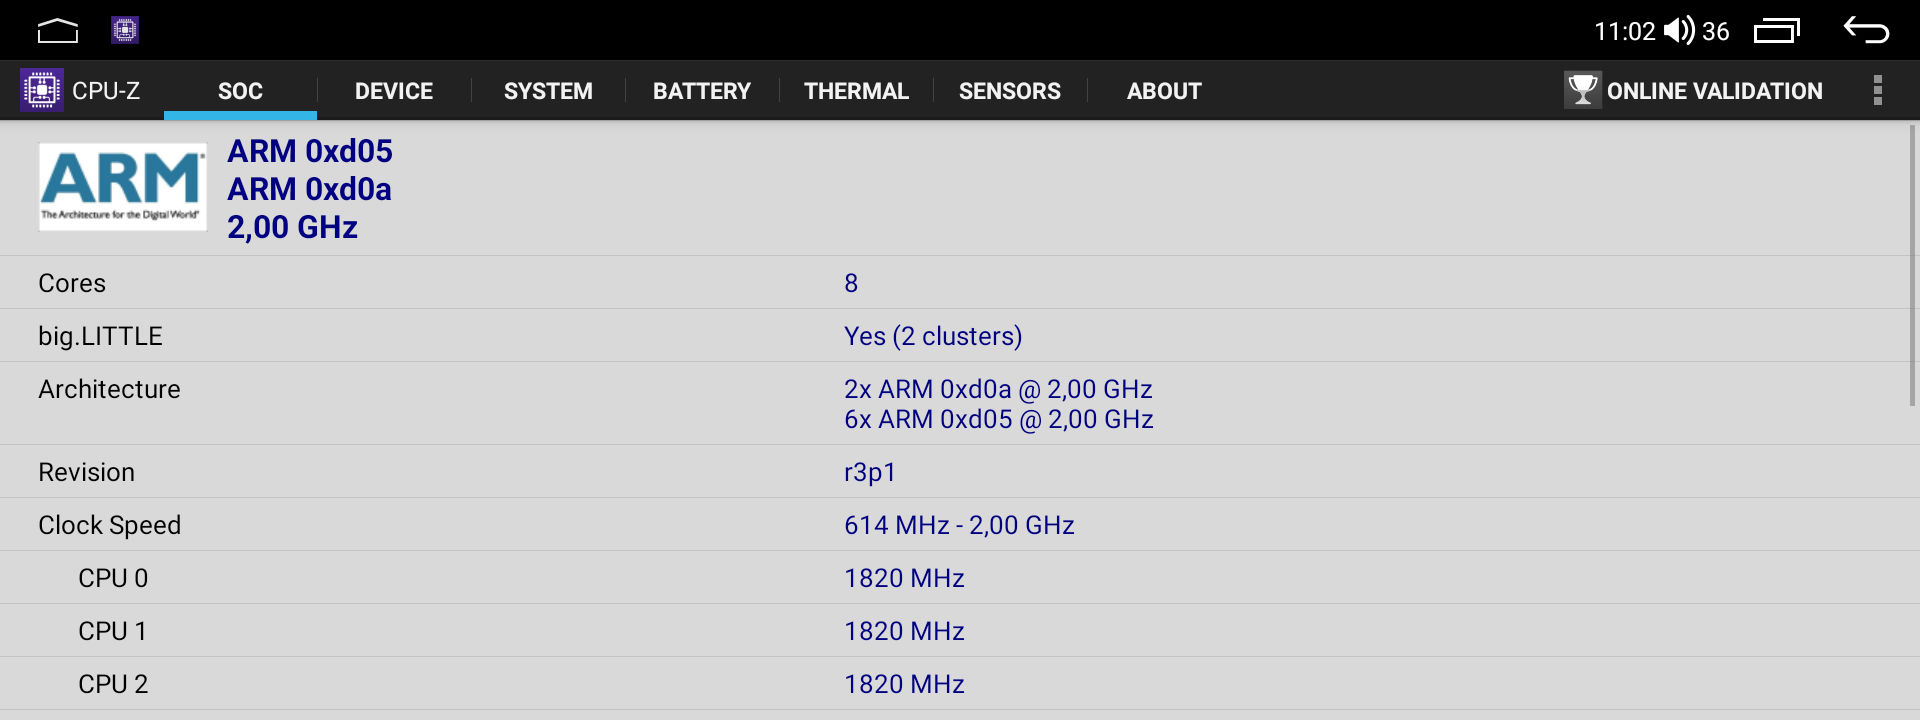The width and height of the screenshot is (1920, 720).
Task: Click the trophy validation icon
Action: [x=1583, y=90]
